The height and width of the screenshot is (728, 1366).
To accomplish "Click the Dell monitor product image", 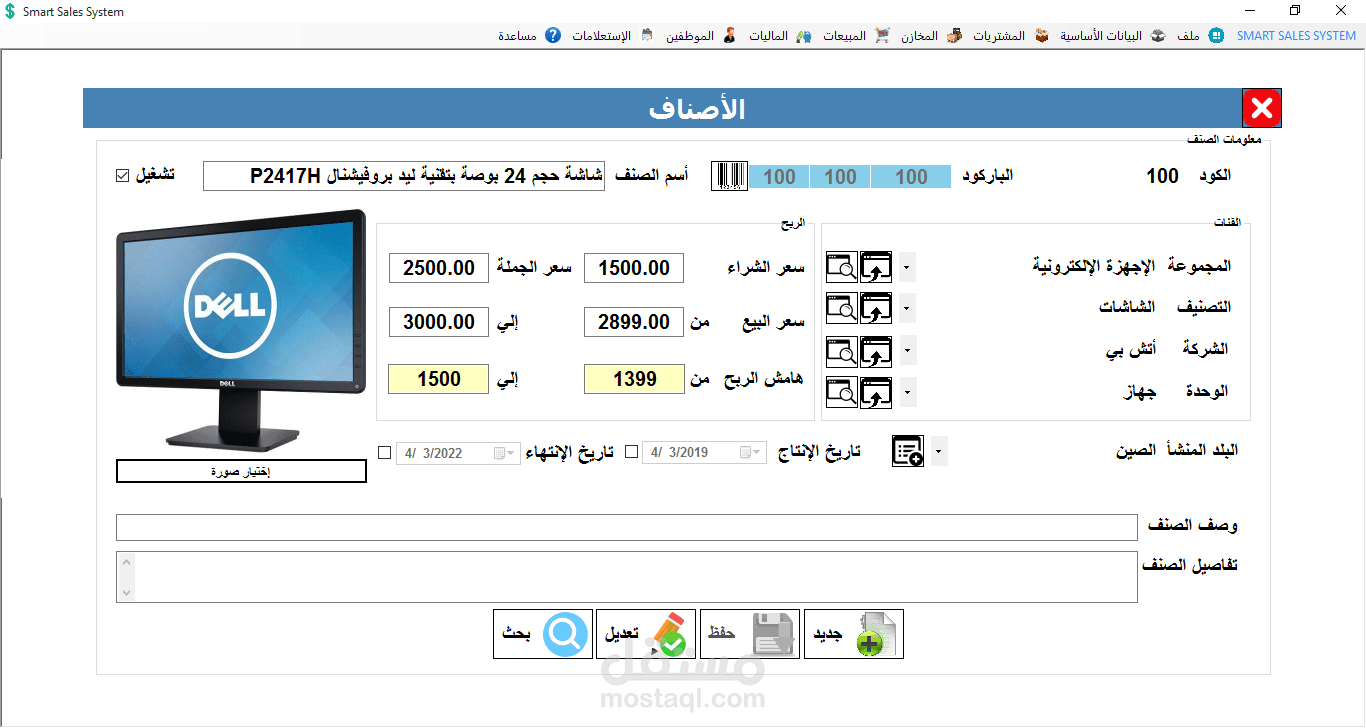I will click(241, 331).
